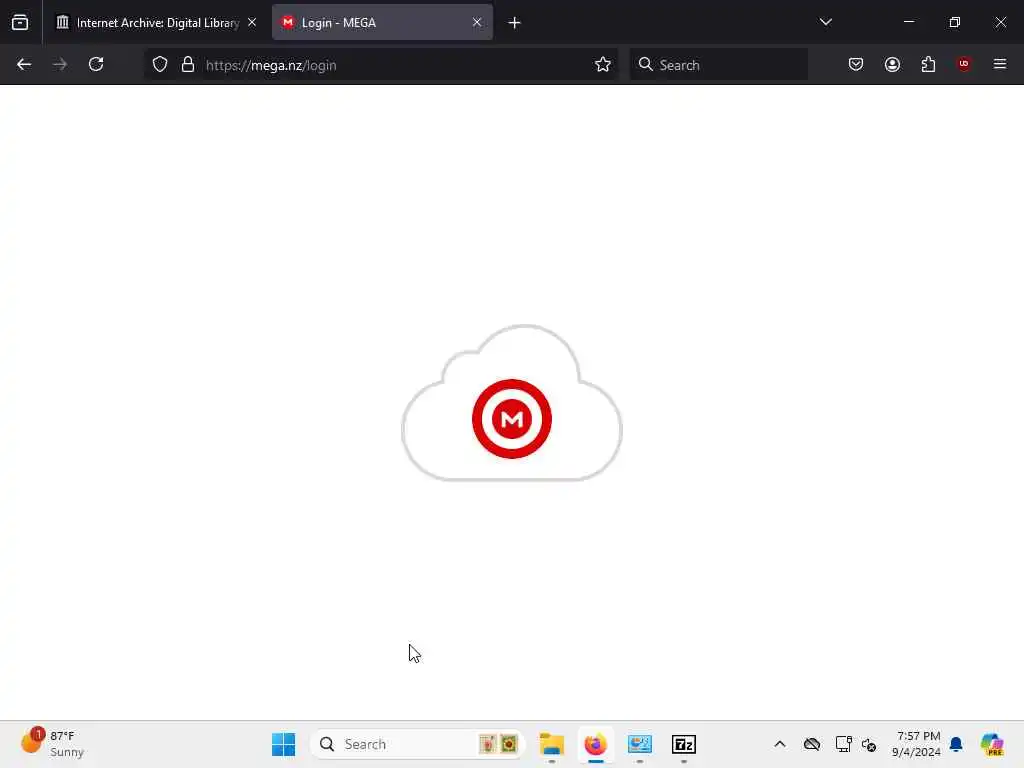The width and height of the screenshot is (1024, 768).
Task: Reload the current page
Action: pyautogui.click(x=96, y=64)
